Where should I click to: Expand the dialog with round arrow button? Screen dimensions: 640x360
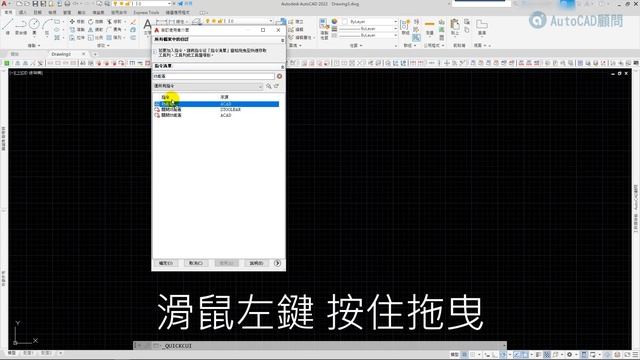pyautogui.click(x=277, y=263)
